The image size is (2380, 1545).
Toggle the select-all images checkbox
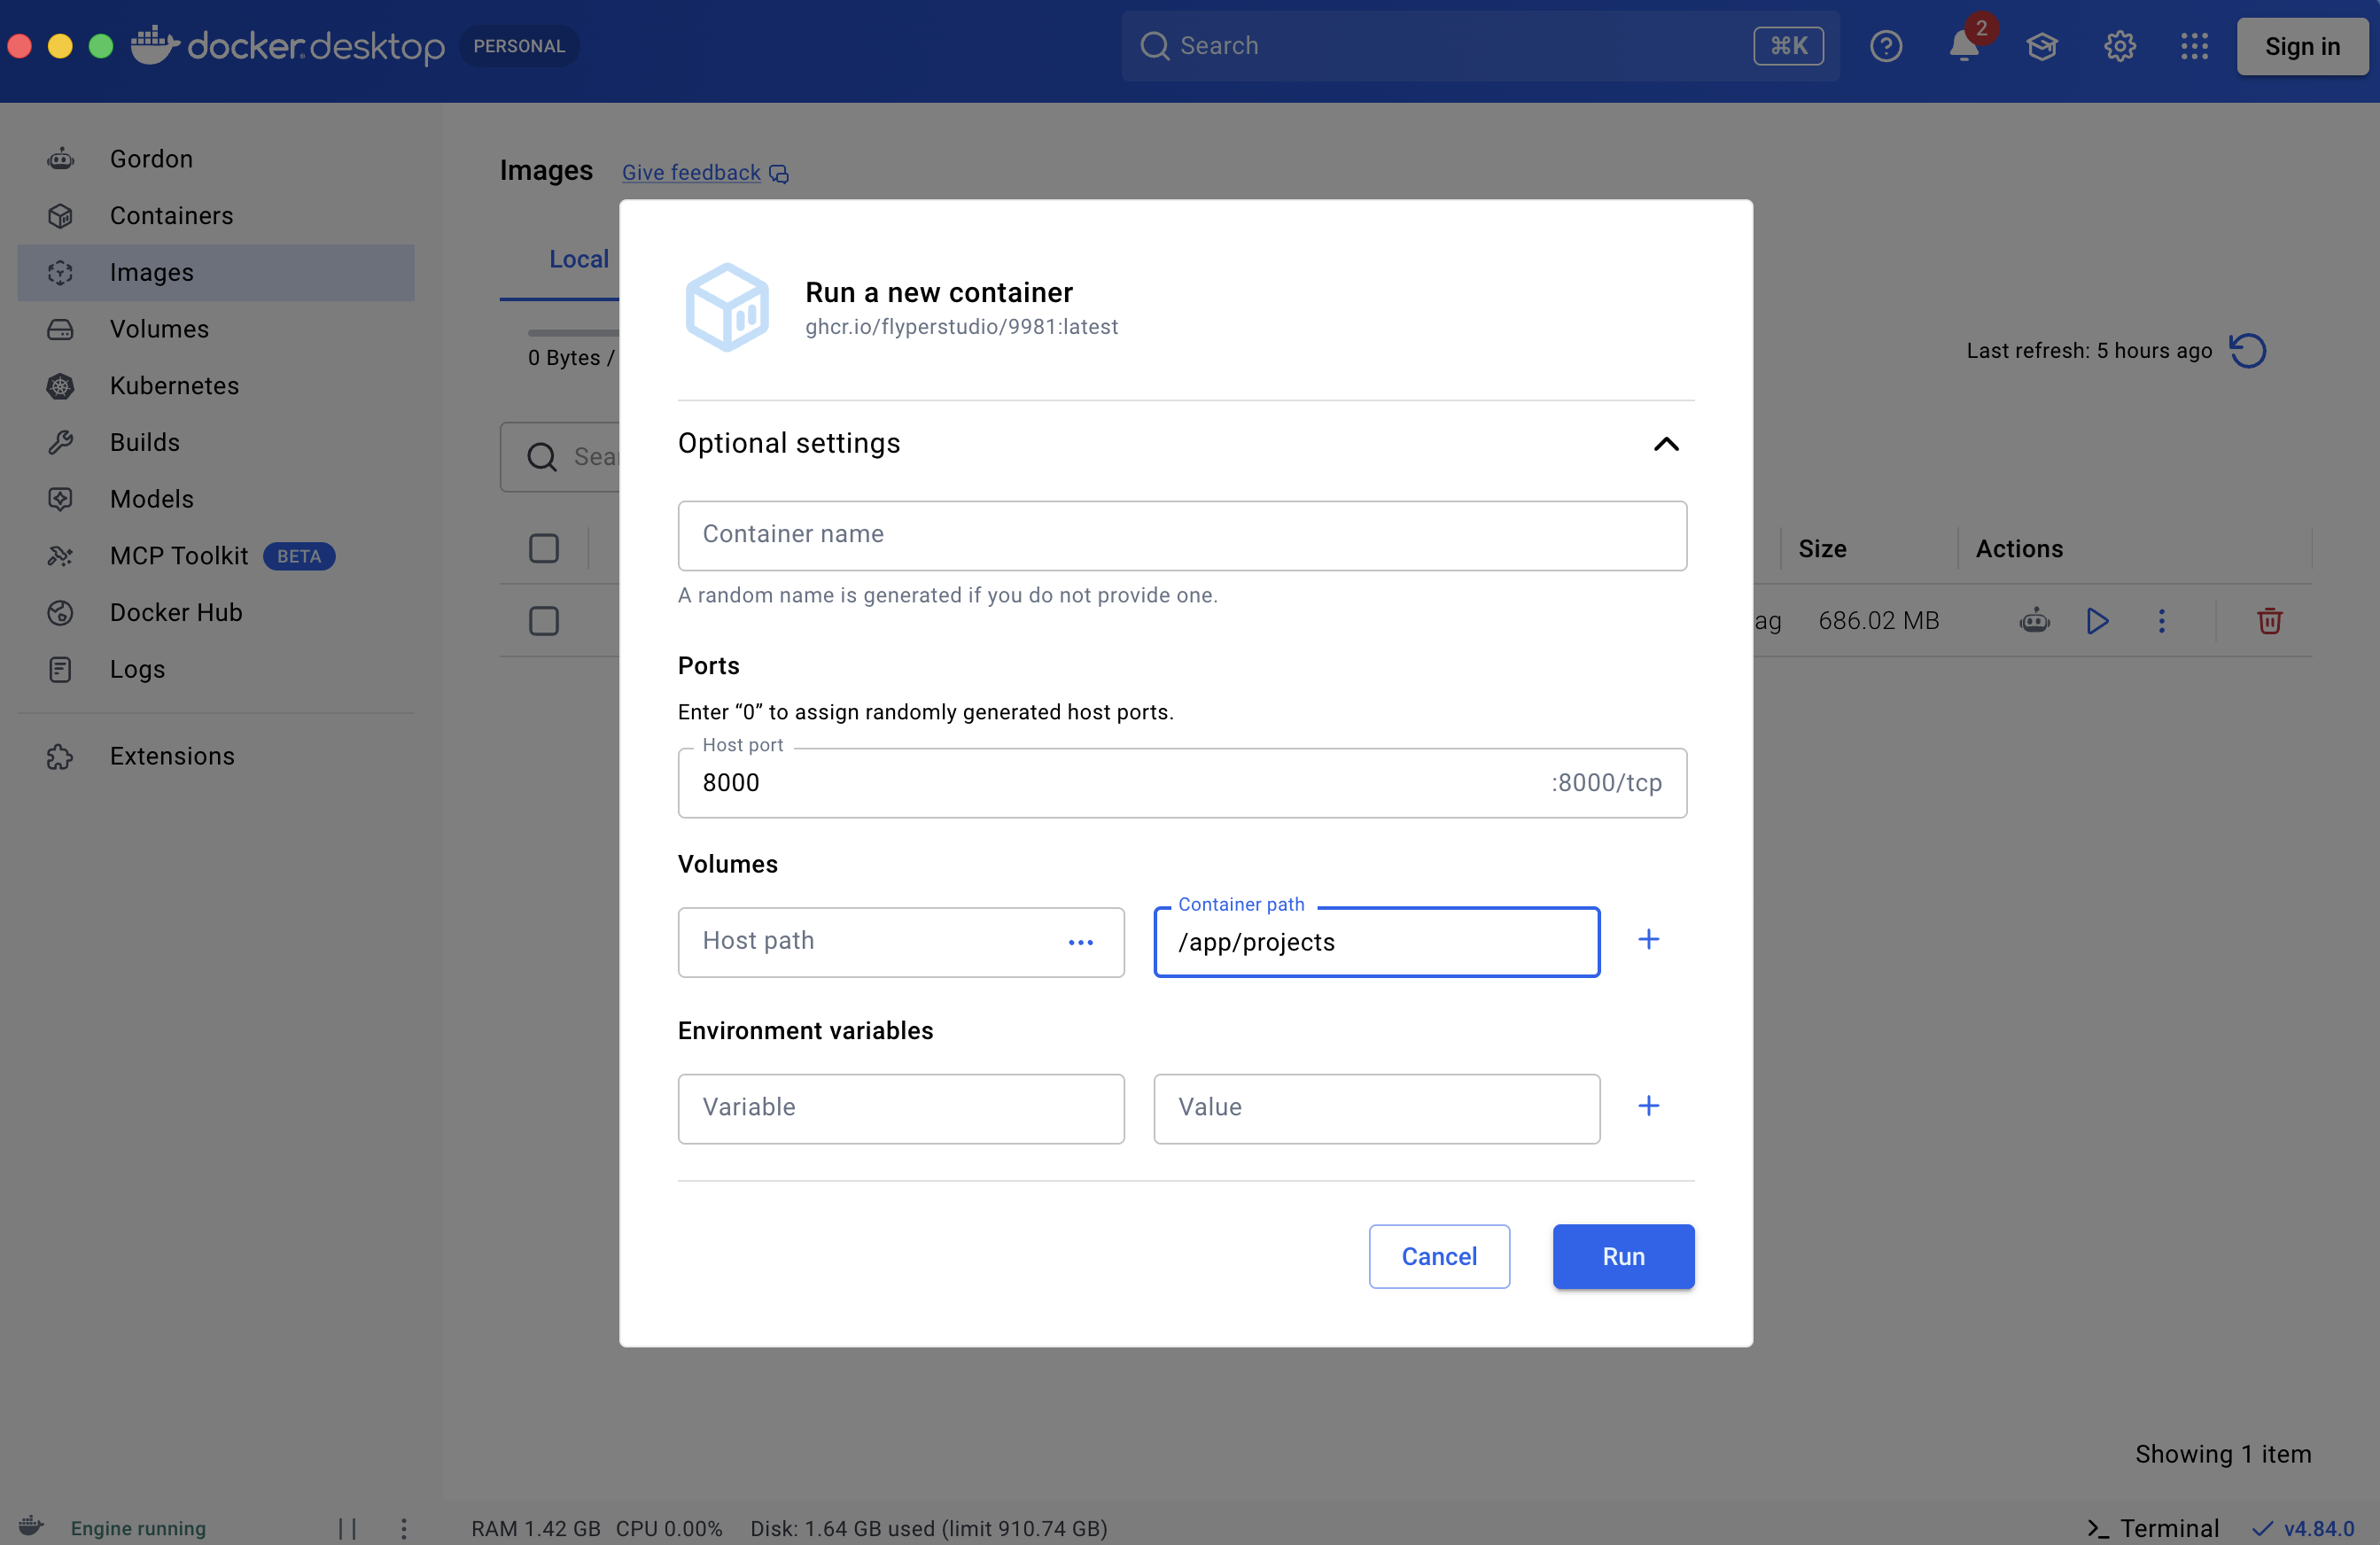point(544,549)
